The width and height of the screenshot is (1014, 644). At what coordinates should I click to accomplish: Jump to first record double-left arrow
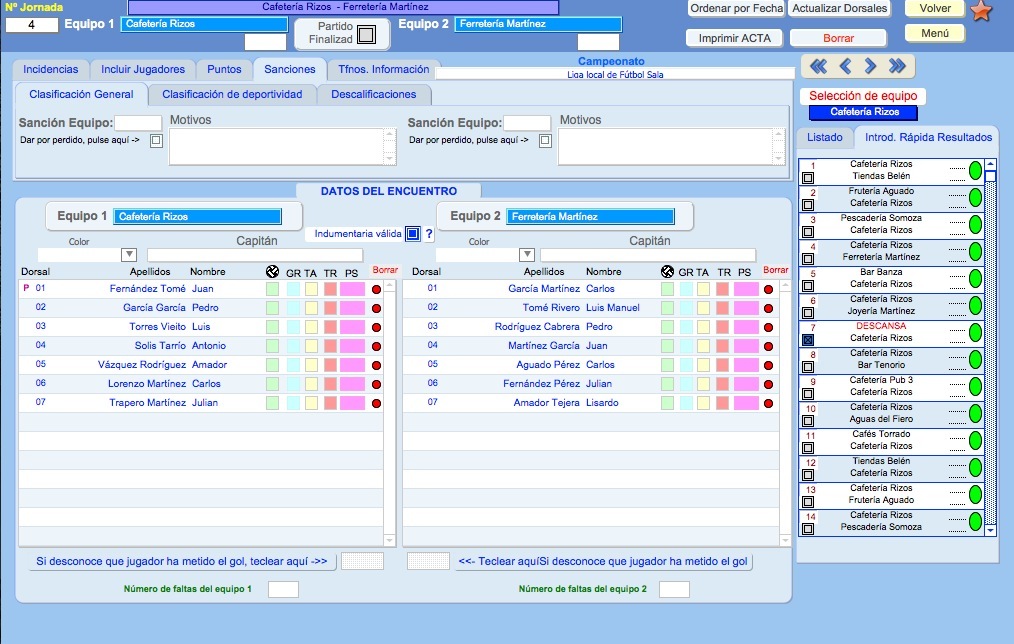click(x=819, y=66)
